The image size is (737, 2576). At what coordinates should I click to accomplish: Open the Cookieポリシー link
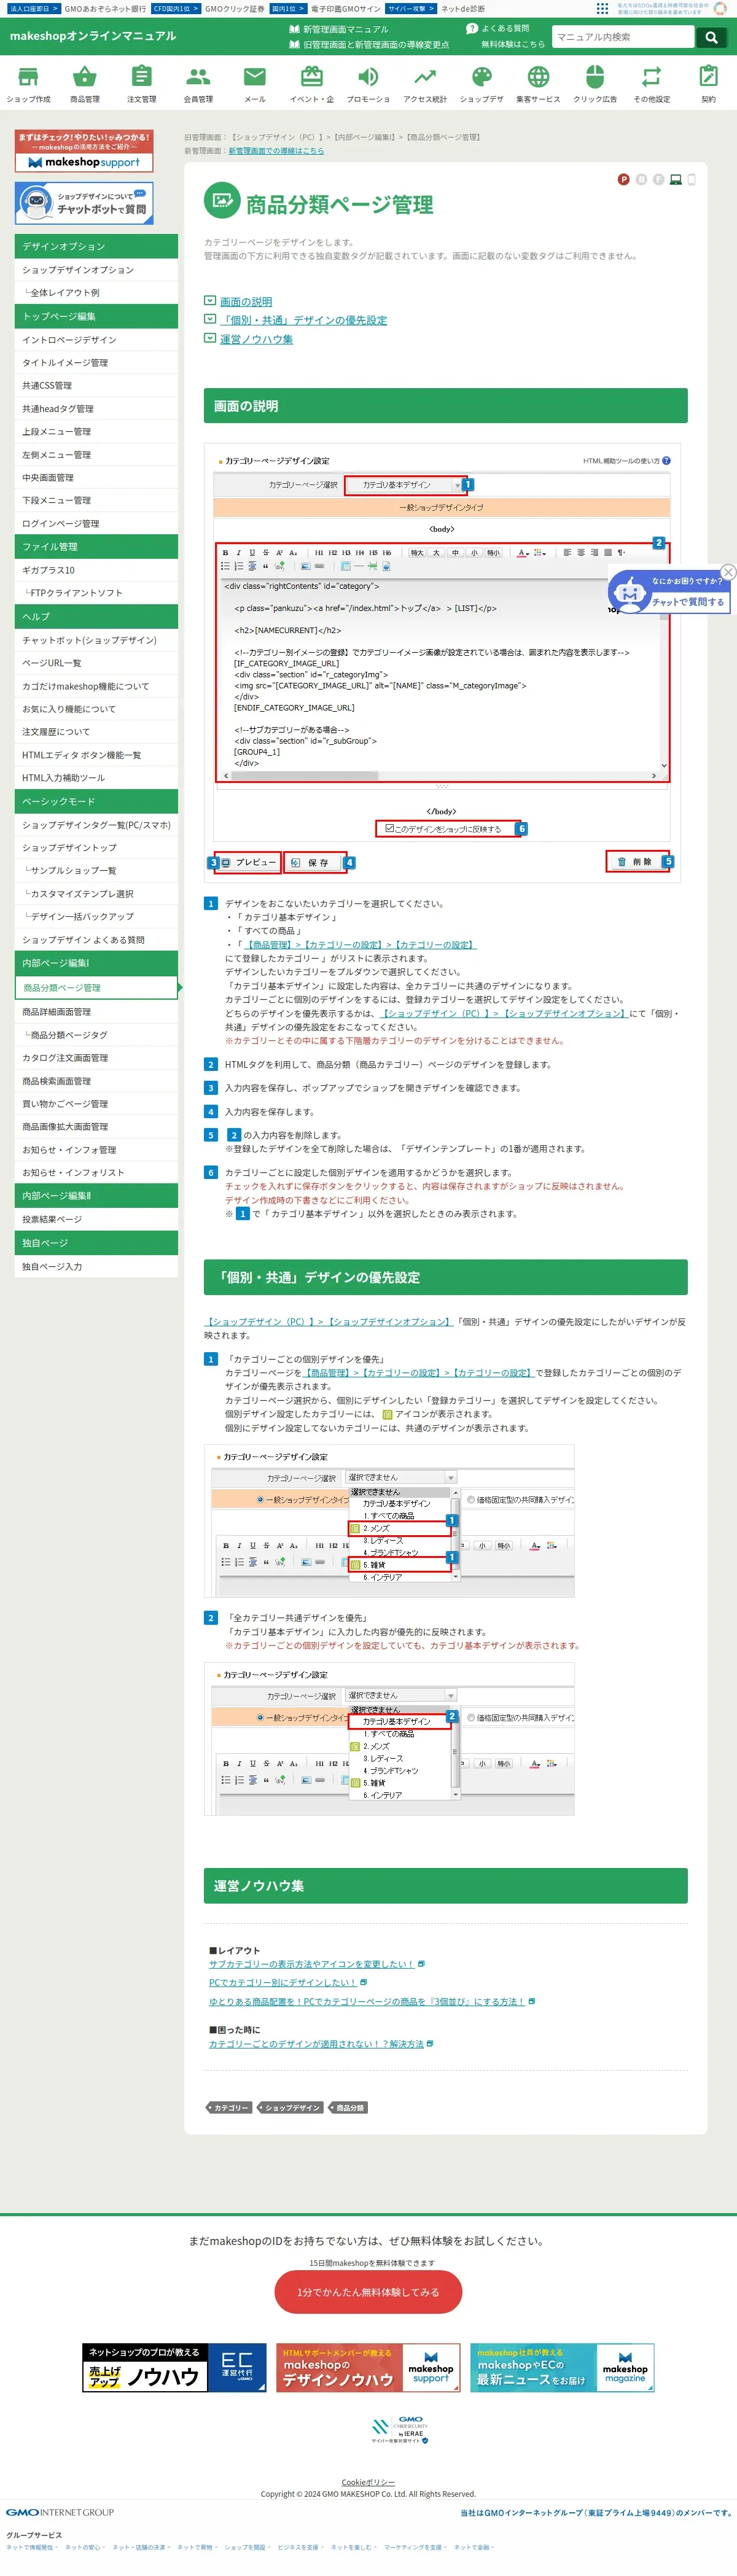[368, 2482]
